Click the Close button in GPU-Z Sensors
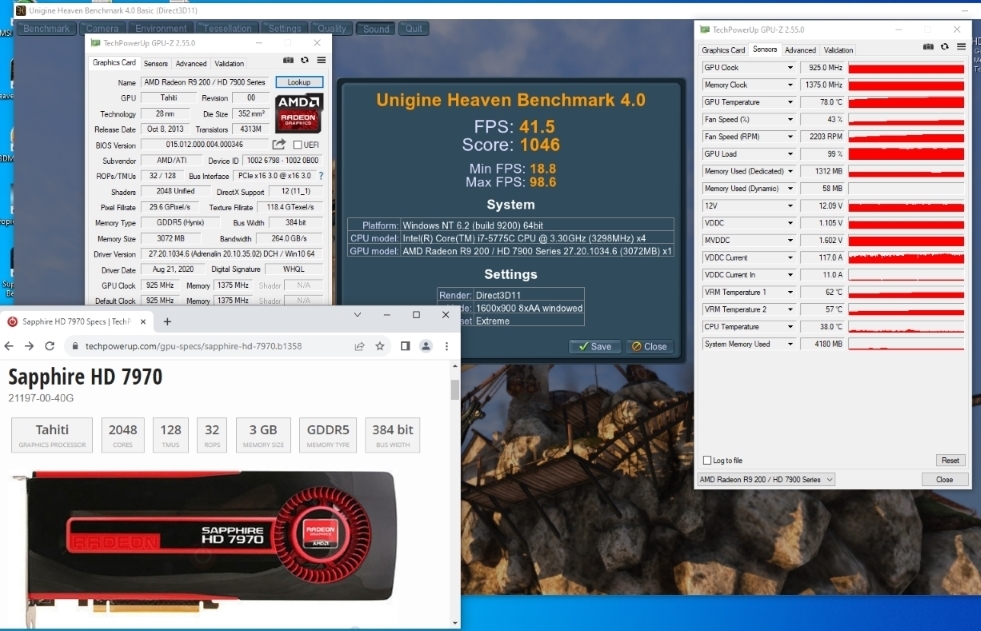The image size is (981, 631). 945,480
